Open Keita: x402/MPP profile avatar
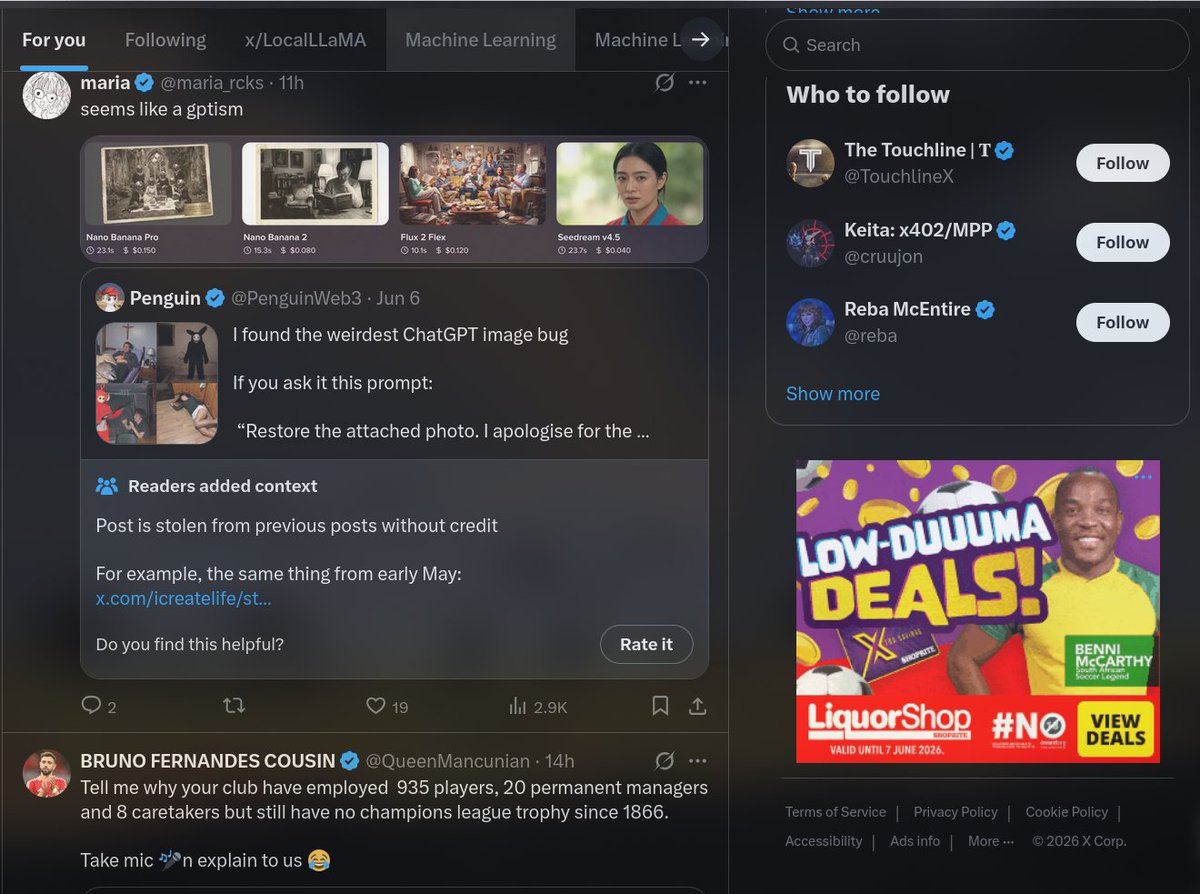Image resolution: width=1200 pixels, height=894 pixels. pyautogui.click(x=810, y=243)
